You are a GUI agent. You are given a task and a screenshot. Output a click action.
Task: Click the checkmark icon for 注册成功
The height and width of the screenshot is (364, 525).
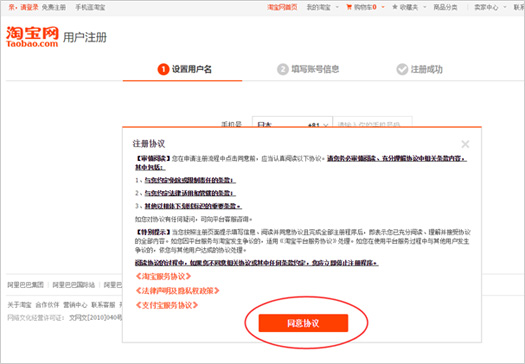click(x=402, y=69)
